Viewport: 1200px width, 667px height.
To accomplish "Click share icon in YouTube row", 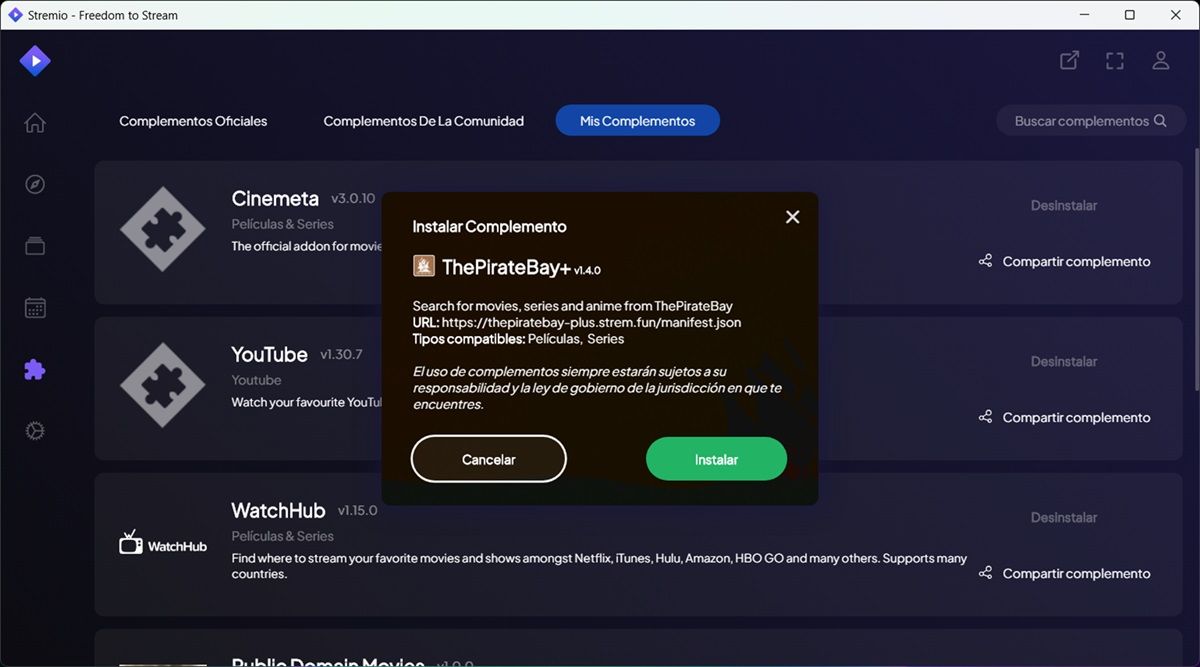I will point(985,417).
